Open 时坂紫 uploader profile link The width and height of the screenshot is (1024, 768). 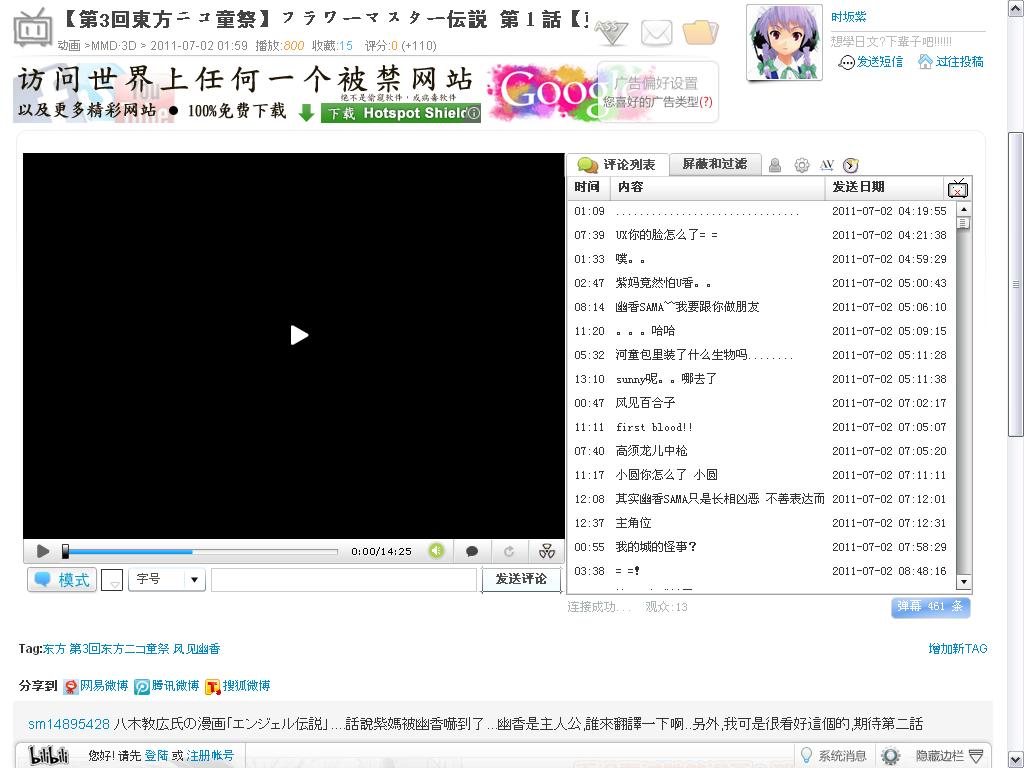(848, 17)
